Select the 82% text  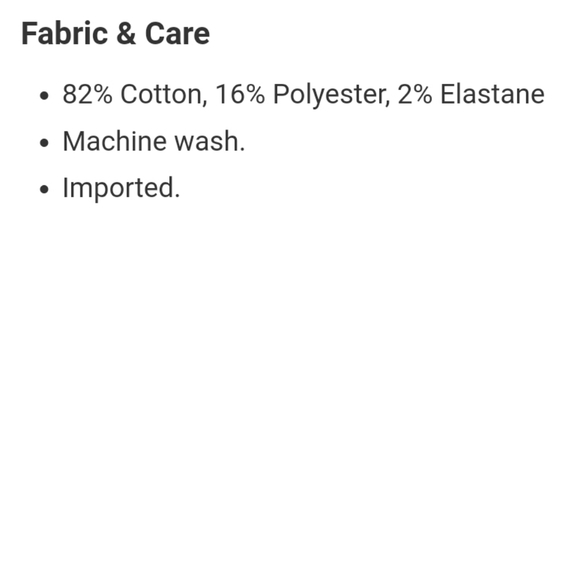coord(87,94)
